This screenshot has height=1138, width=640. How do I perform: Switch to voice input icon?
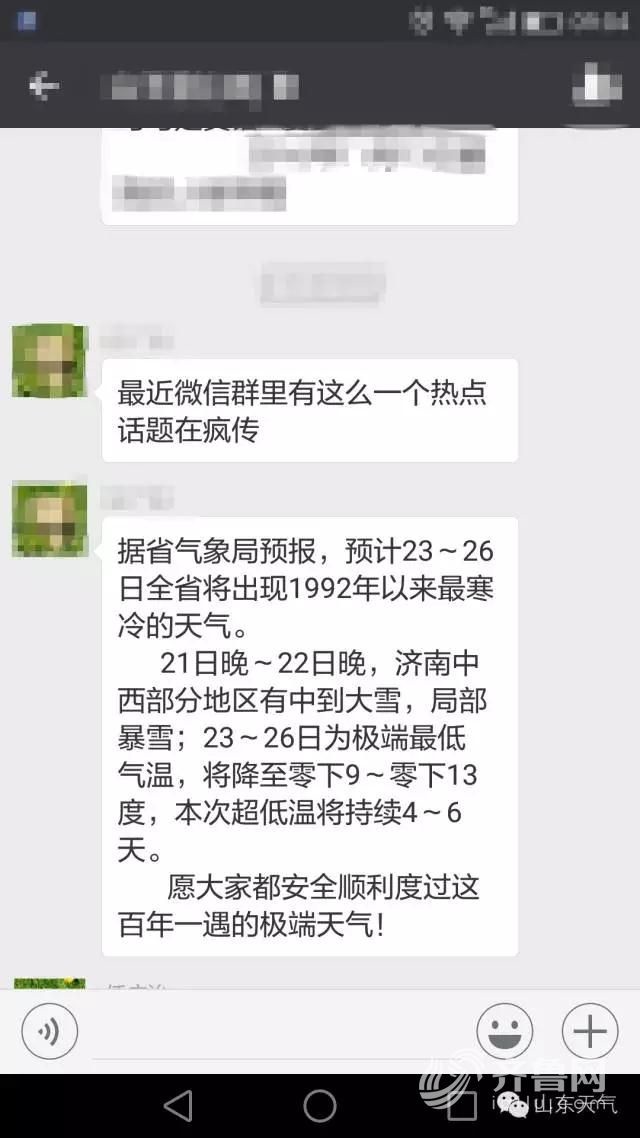pos(49,1031)
